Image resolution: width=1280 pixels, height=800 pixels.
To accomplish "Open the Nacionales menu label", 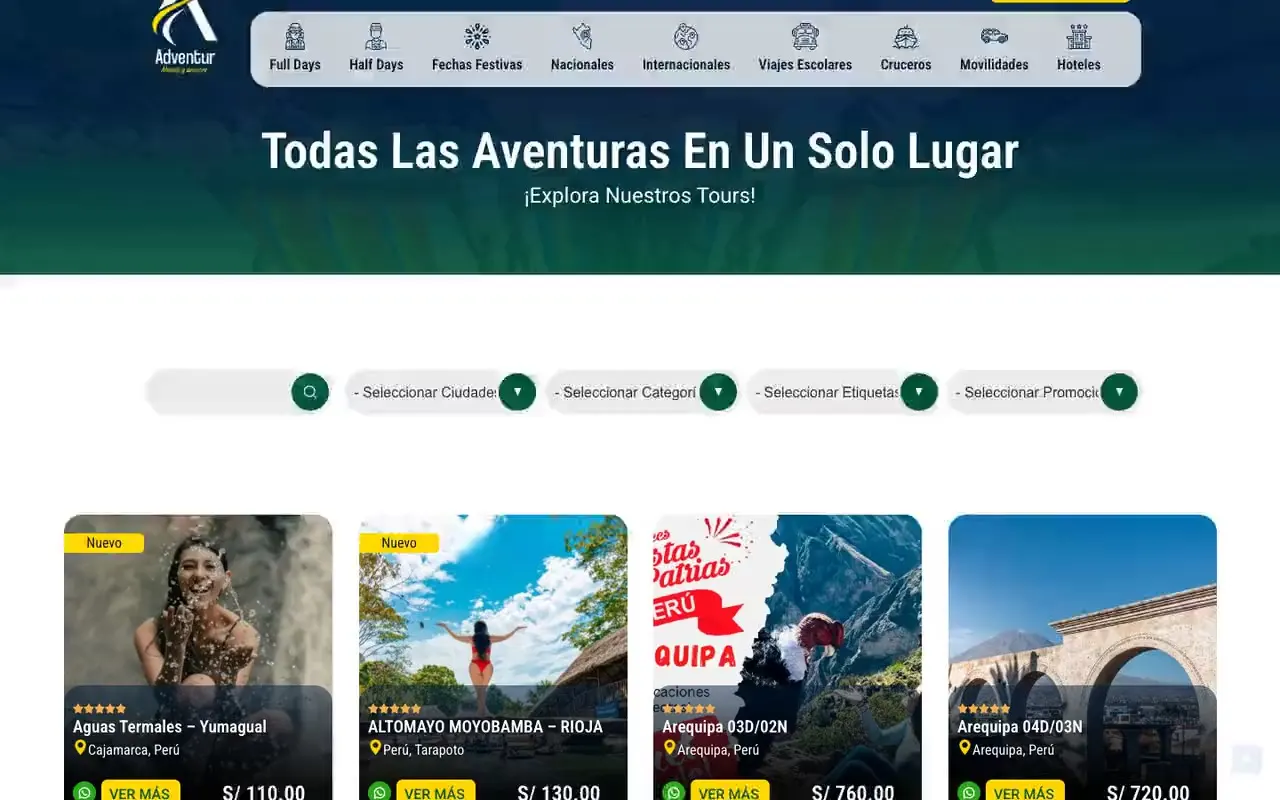I will [582, 64].
